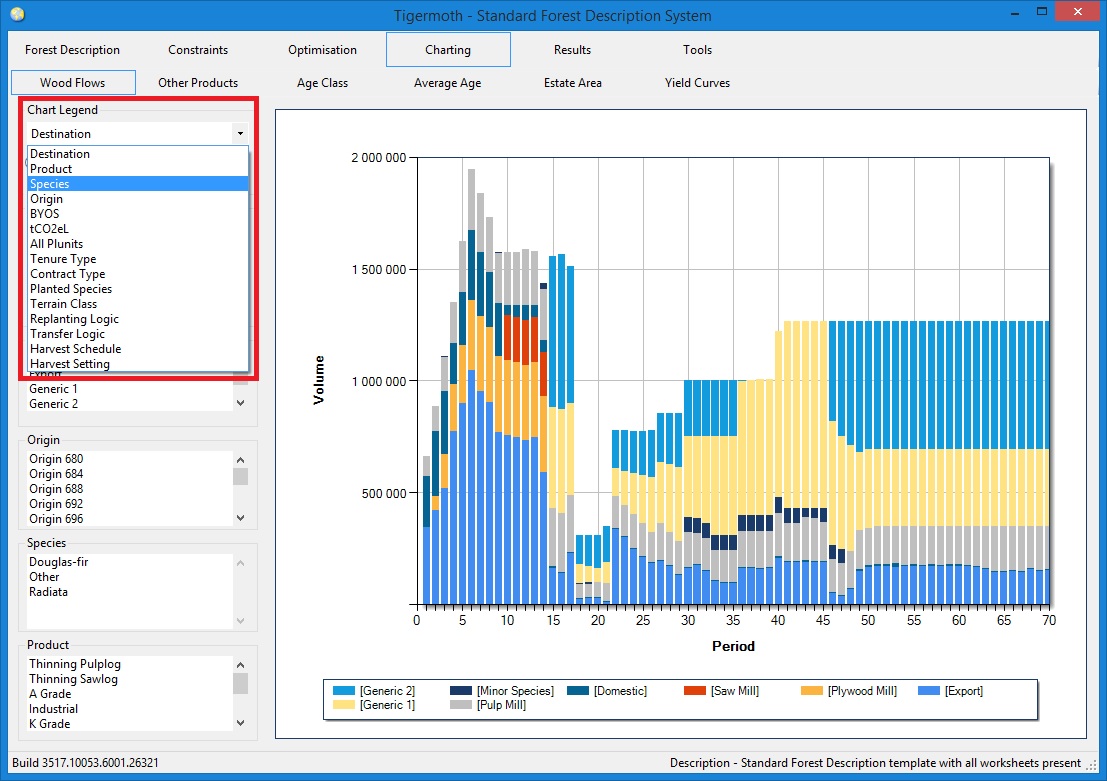
Task: Choose Product in the Chart Legend dropdown list
Action: point(138,169)
